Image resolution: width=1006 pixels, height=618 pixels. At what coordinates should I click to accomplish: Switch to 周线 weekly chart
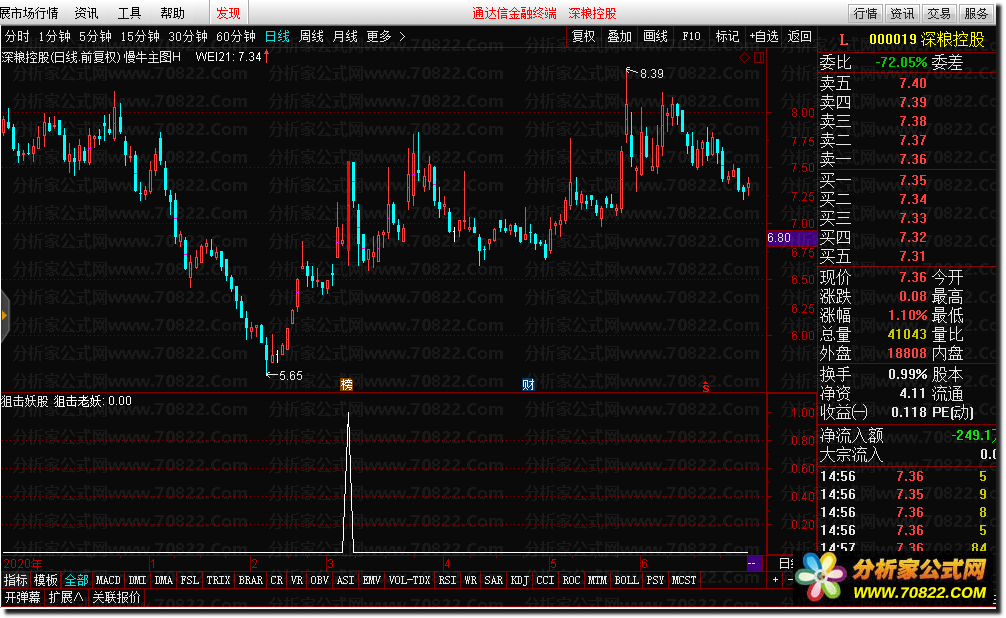coord(311,37)
